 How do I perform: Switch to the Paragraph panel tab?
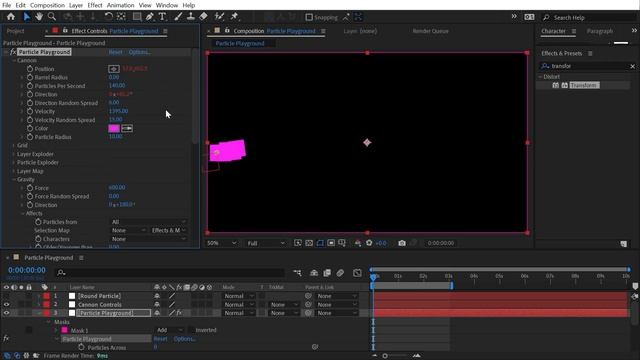click(600, 31)
